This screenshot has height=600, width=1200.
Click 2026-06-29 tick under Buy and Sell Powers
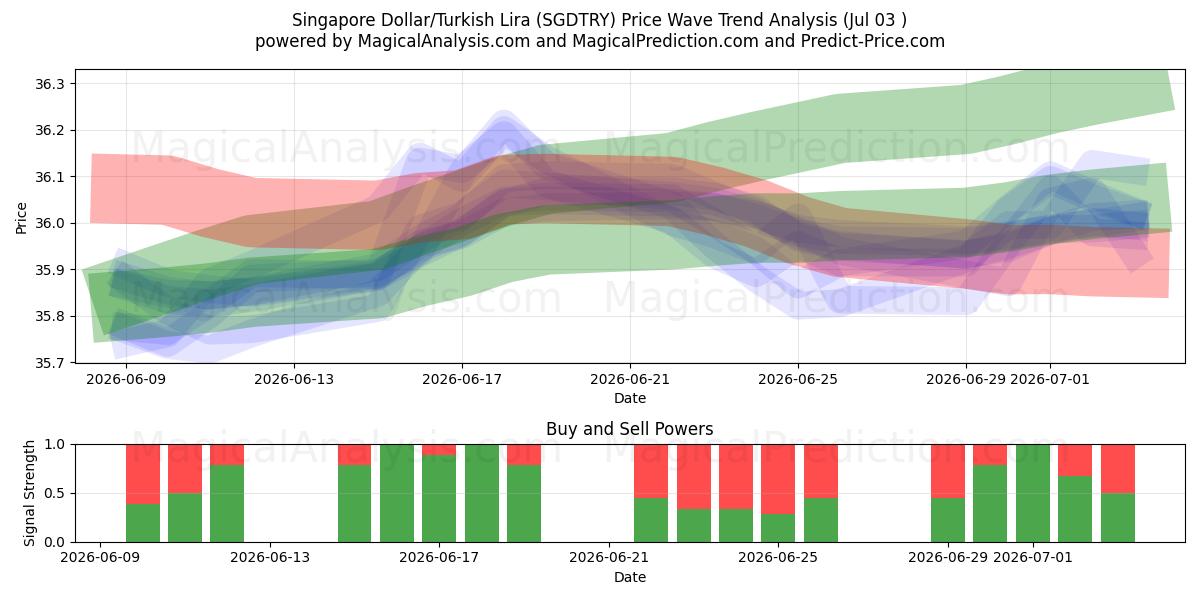coord(948,559)
